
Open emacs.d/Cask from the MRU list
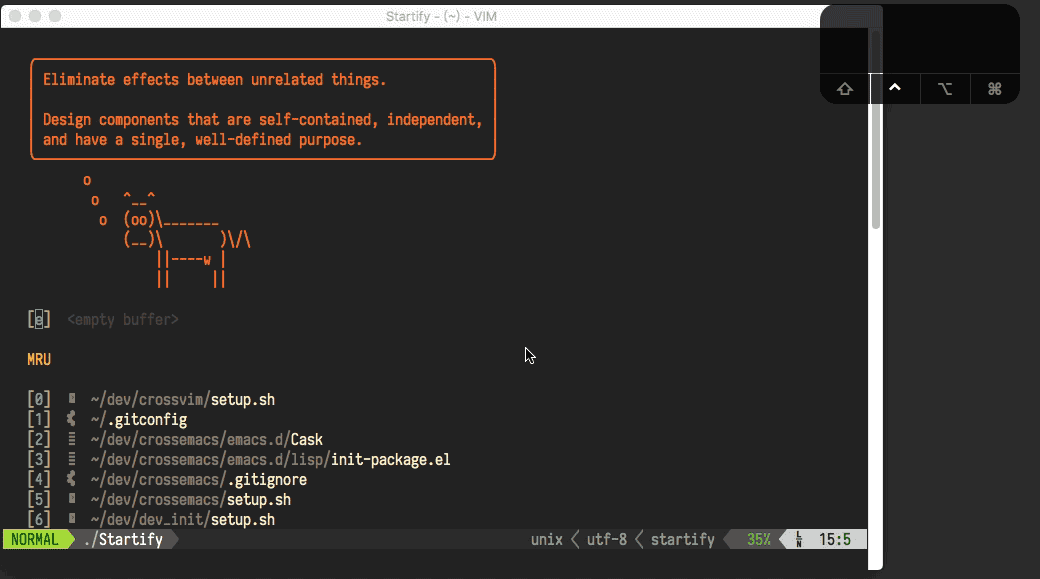coord(206,440)
